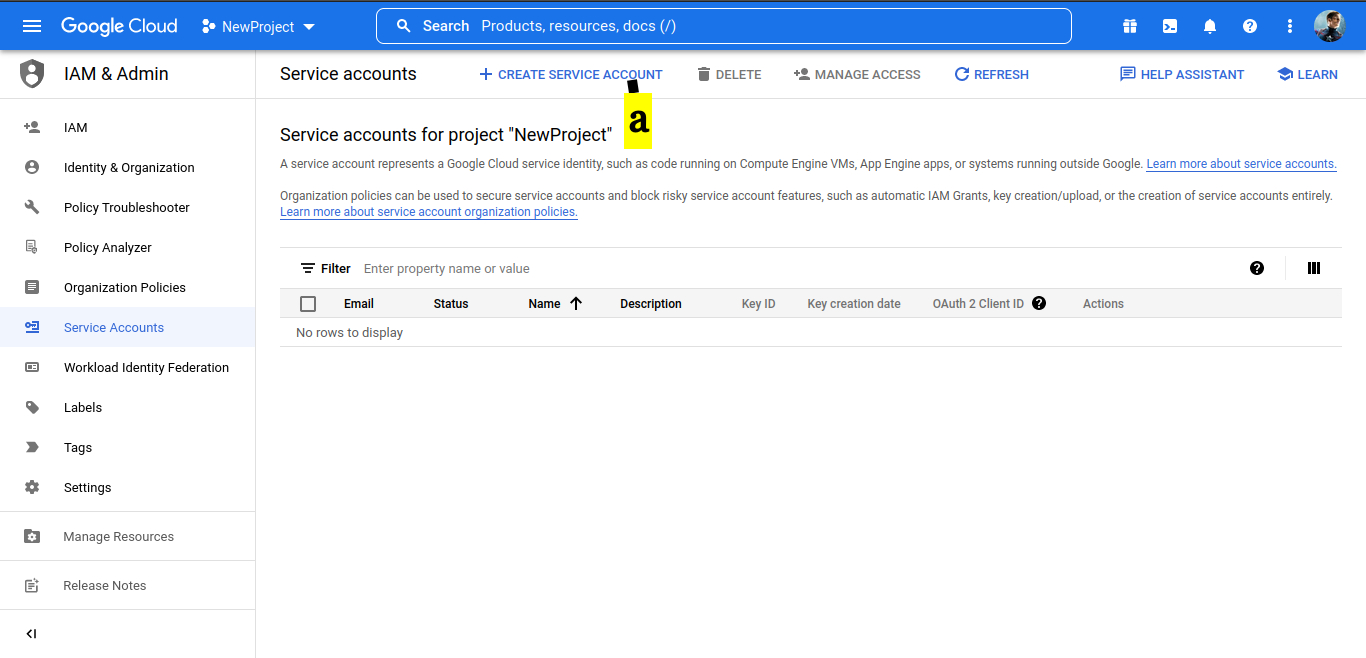Click Manage Access button

[x=857, y=74]
